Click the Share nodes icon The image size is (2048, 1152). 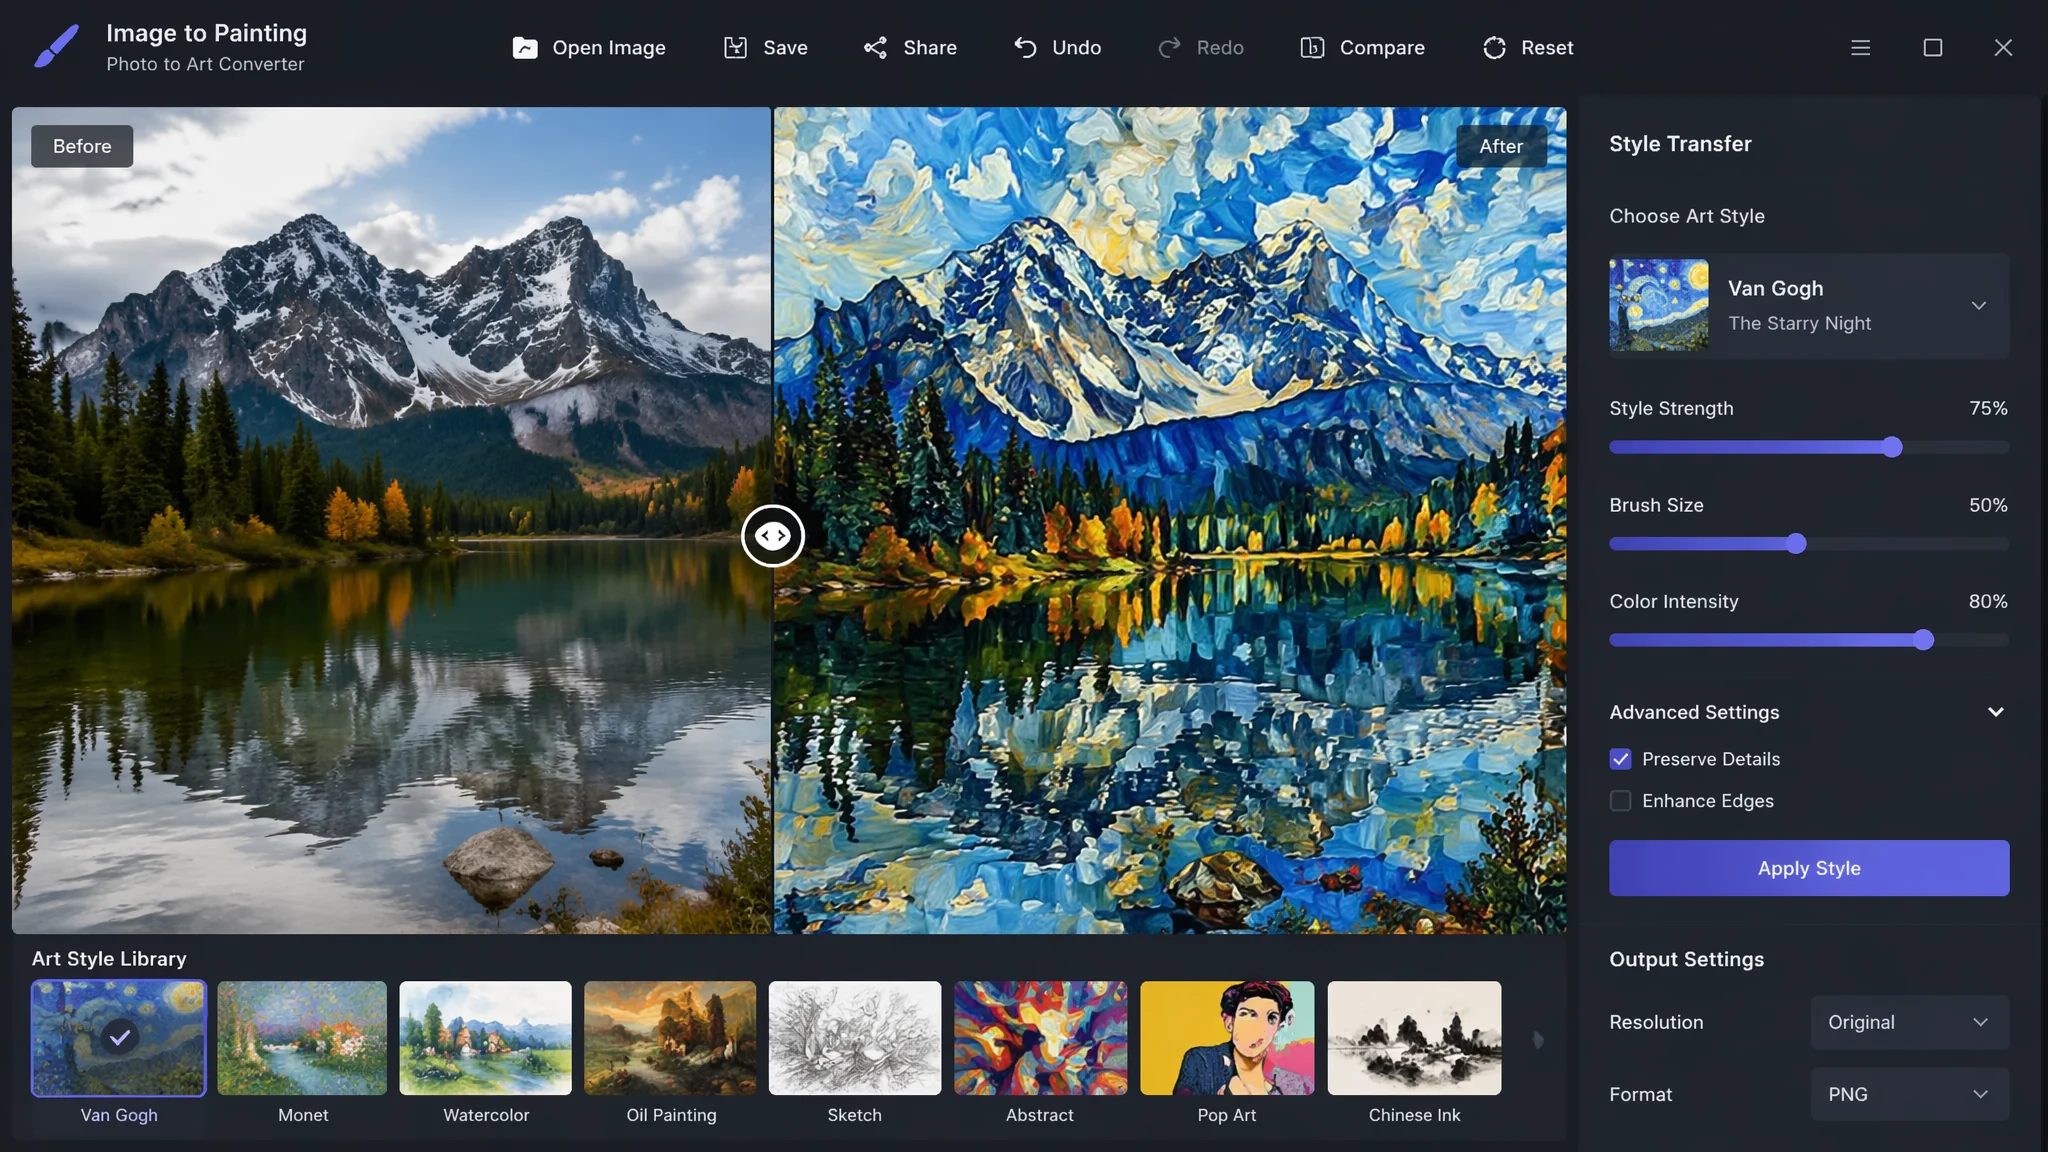point(875,48)
